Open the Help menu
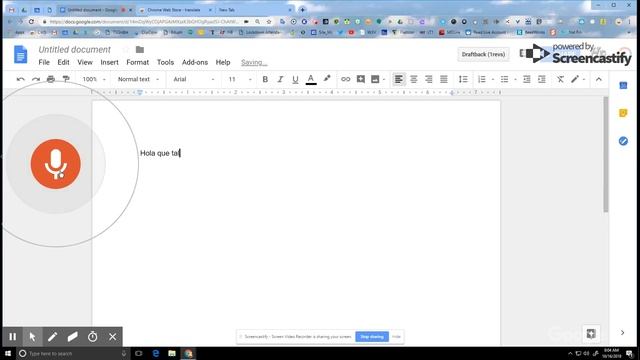Viewport: 640px width, 360px height. 223,62
